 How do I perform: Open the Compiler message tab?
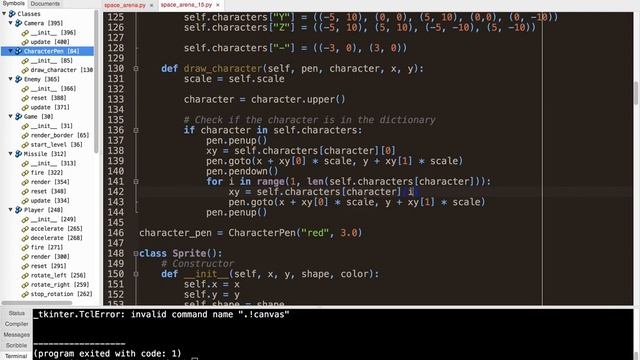[x=16, y=324]
